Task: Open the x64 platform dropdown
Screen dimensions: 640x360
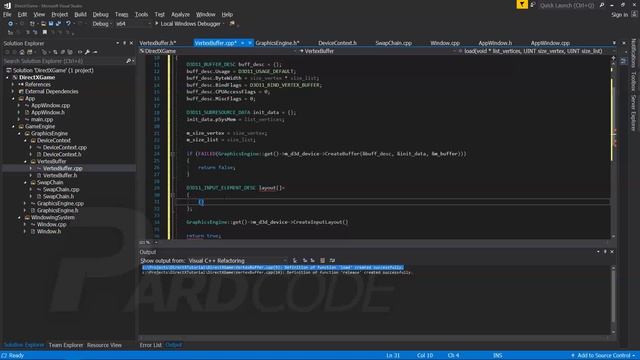Action: click(x=133, y=24)
